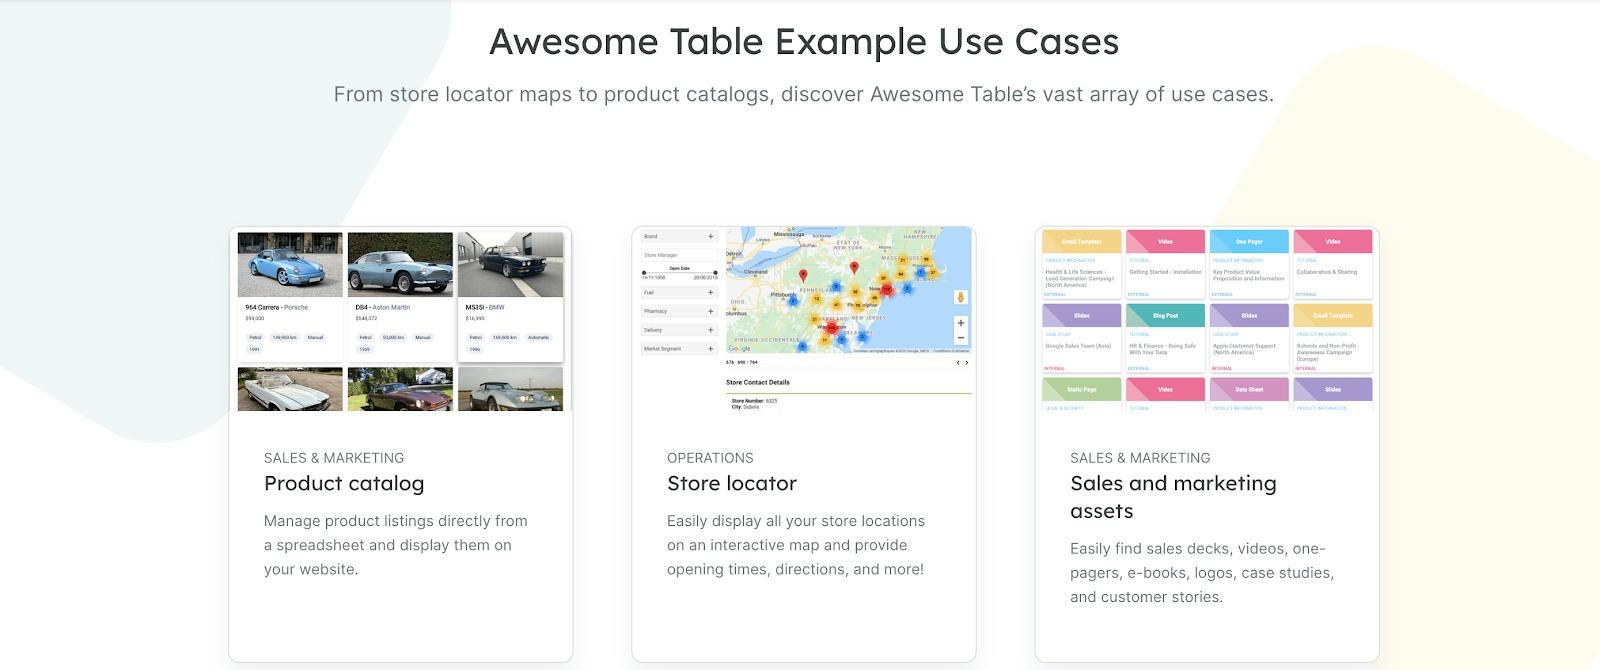
Task: Select the Automatic tag on BMW card
Action: [x=537, y=337]
